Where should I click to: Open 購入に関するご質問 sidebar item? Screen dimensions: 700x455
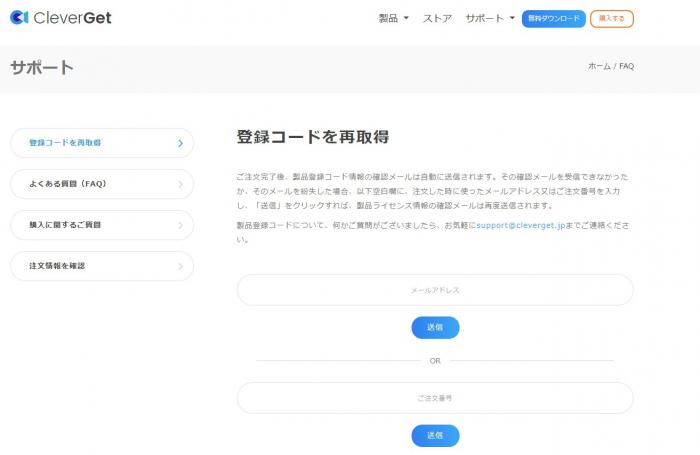102,225
